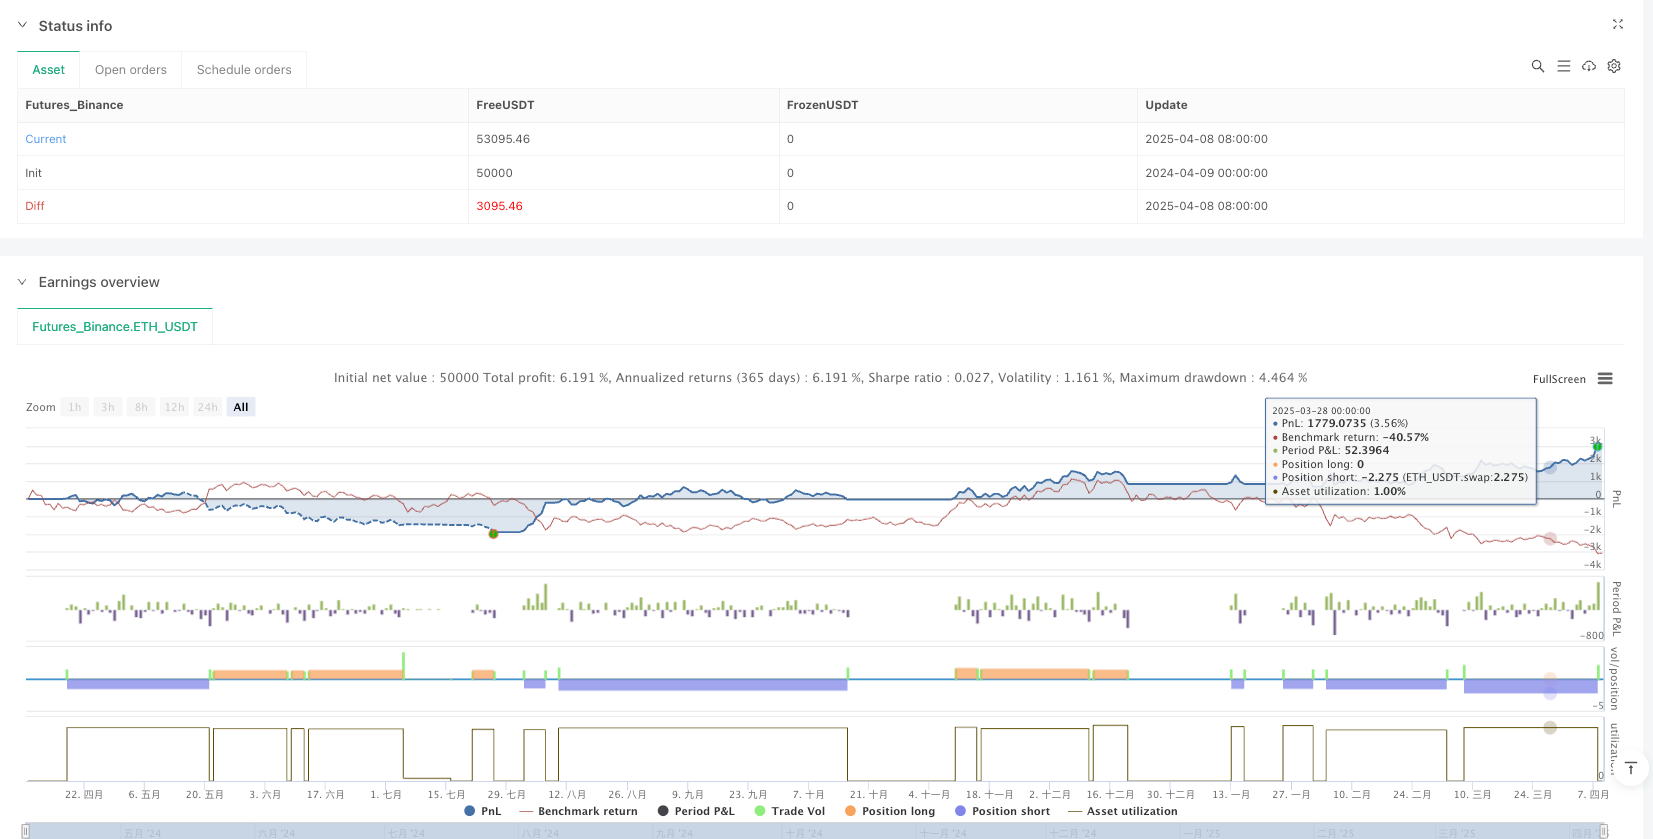Switch to the Schedule orders tab
1653x839 pixels.
(x=244, y=70)
